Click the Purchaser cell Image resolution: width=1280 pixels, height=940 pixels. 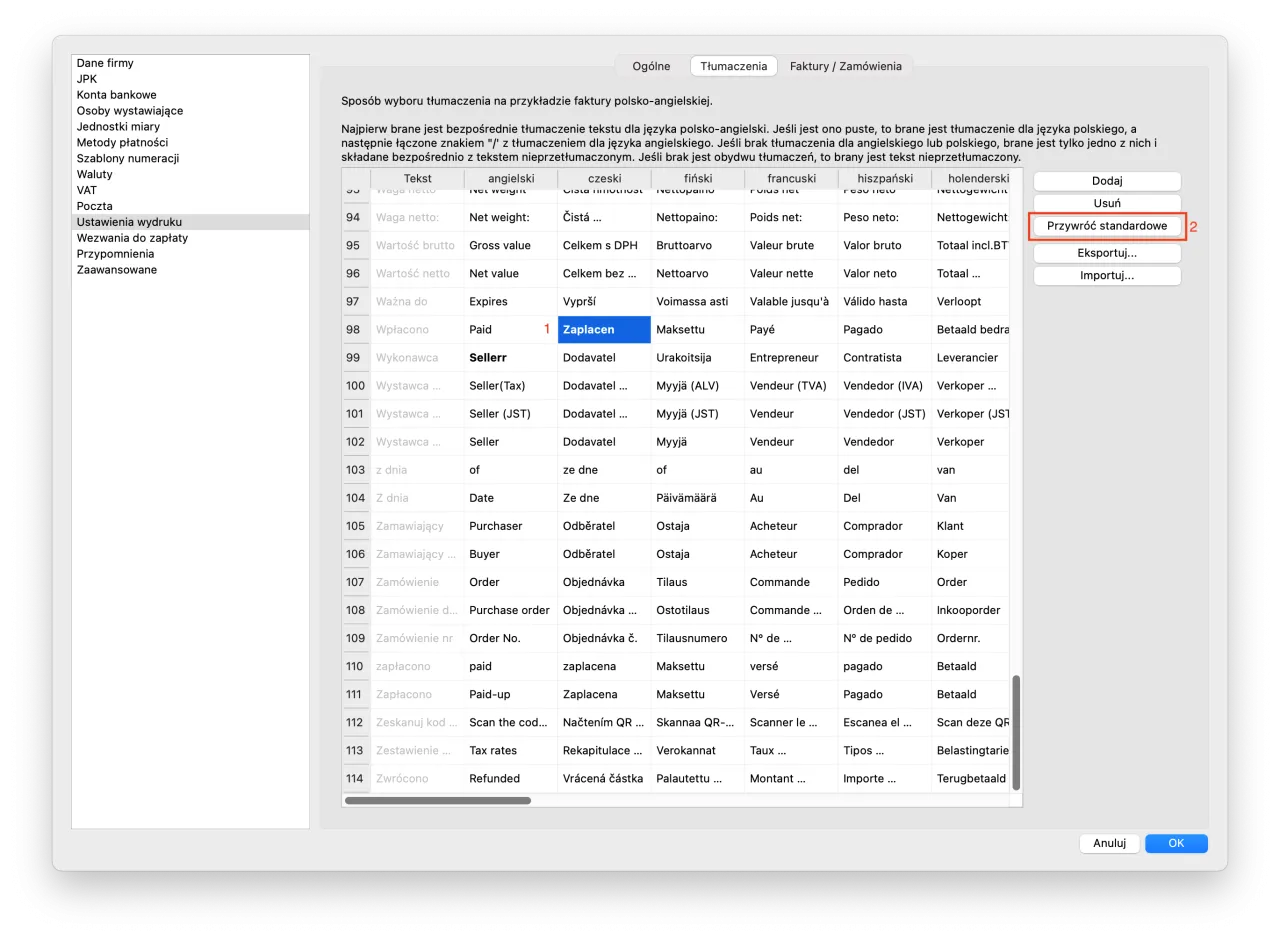511,526
